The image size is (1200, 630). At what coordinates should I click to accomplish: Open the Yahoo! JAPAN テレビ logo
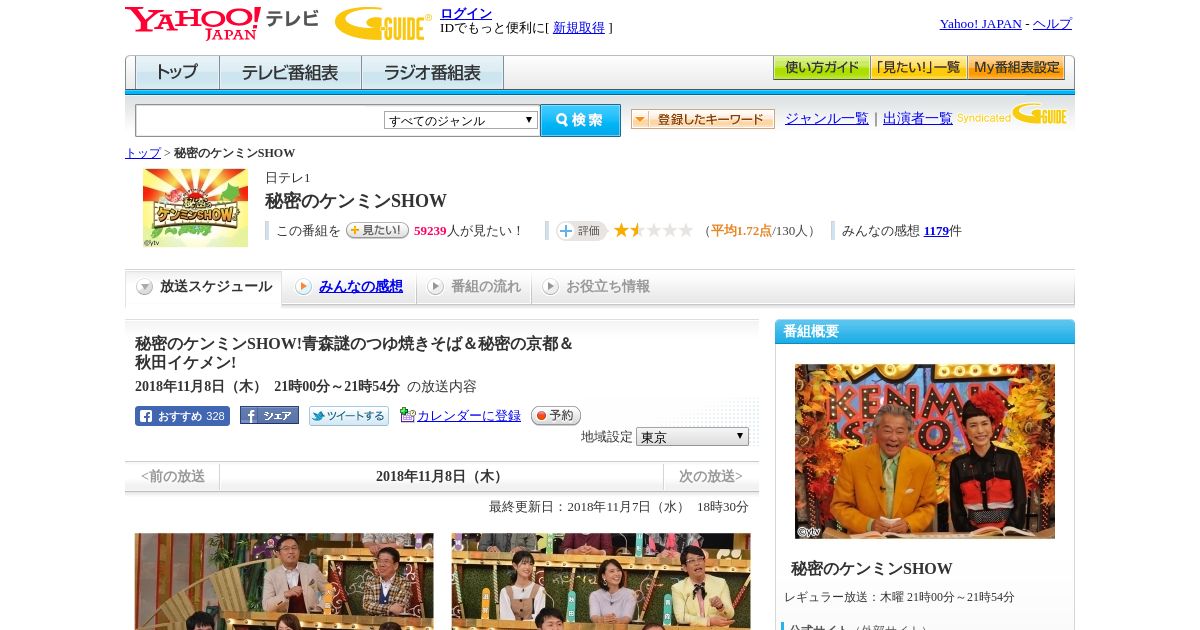pyautogui.click(x=222, y=23)
